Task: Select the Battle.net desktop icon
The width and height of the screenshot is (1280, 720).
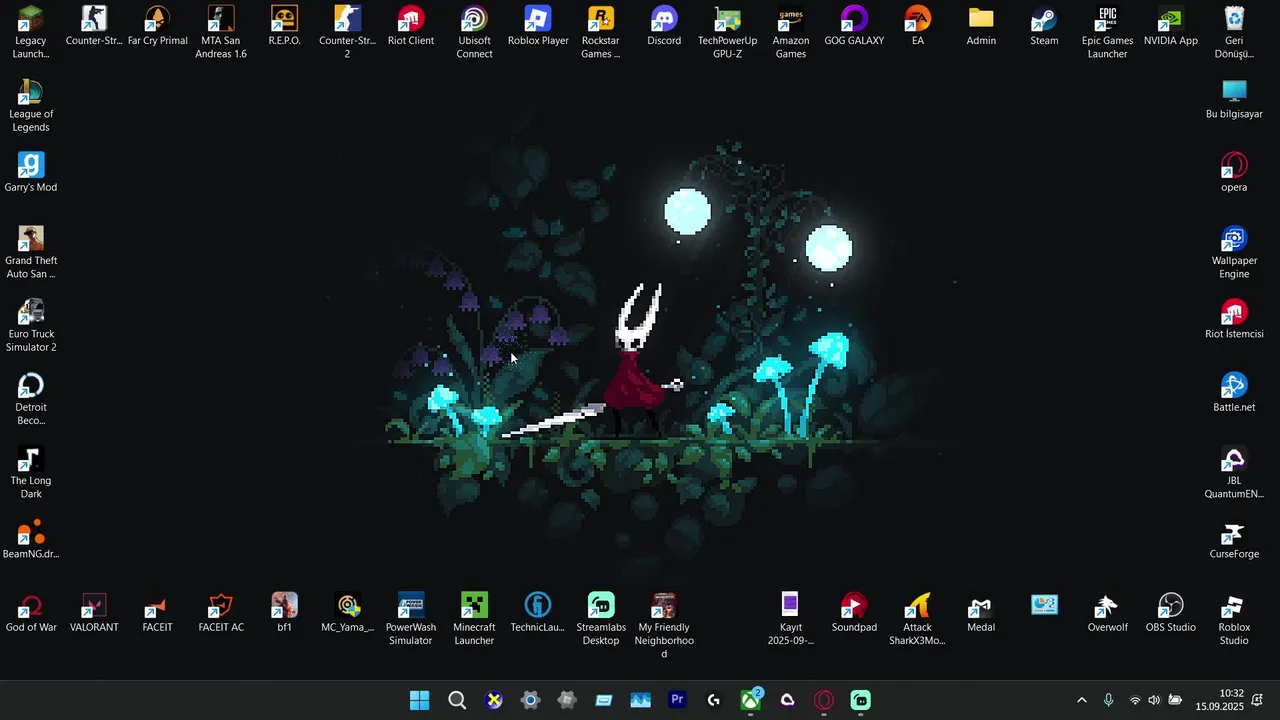Action: coord(1234,392)
